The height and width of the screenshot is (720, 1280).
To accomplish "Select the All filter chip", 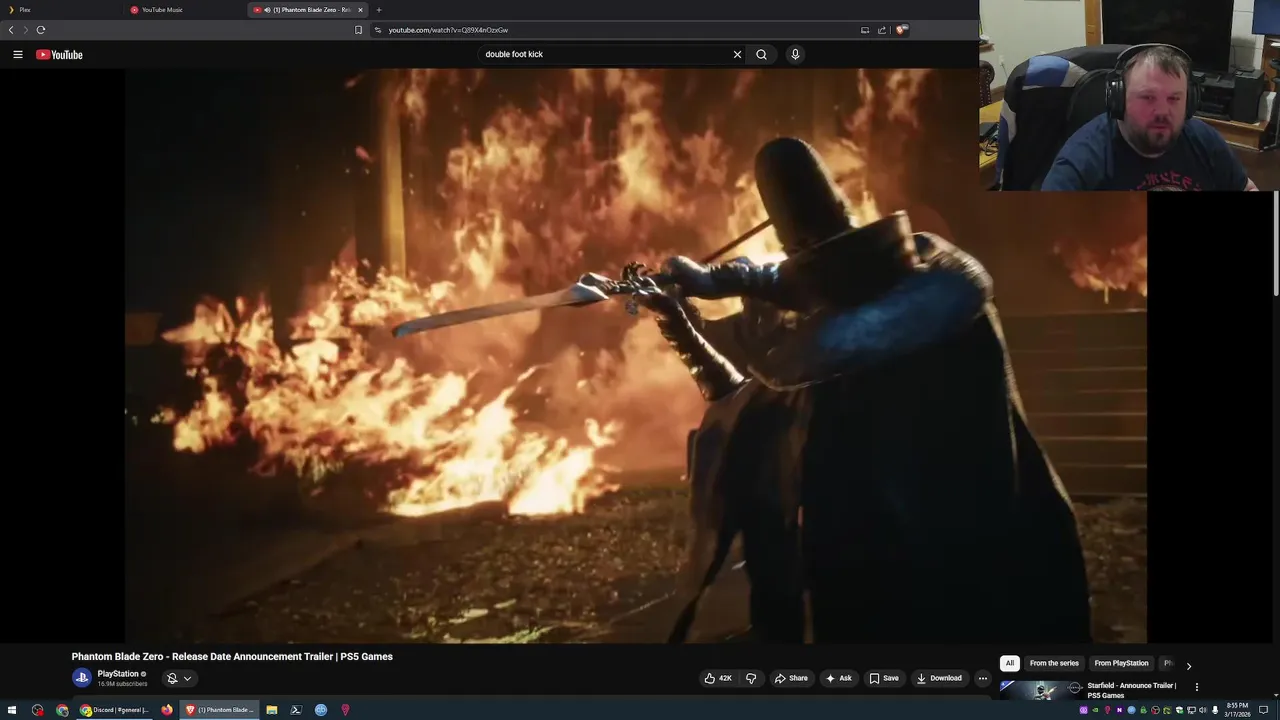I will coord(1010,663).
